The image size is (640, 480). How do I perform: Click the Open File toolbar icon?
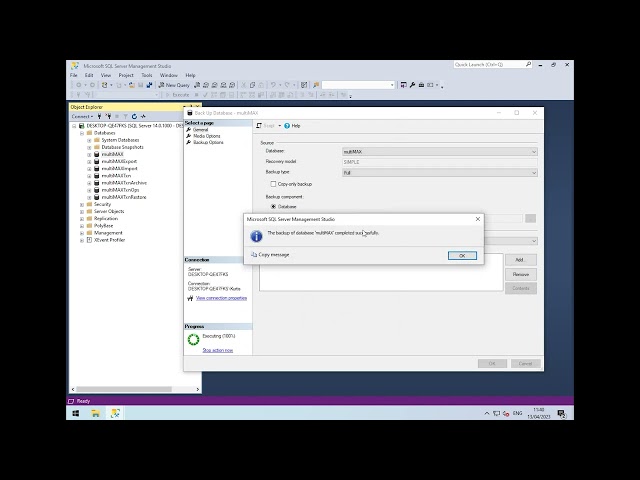[131, 85]
